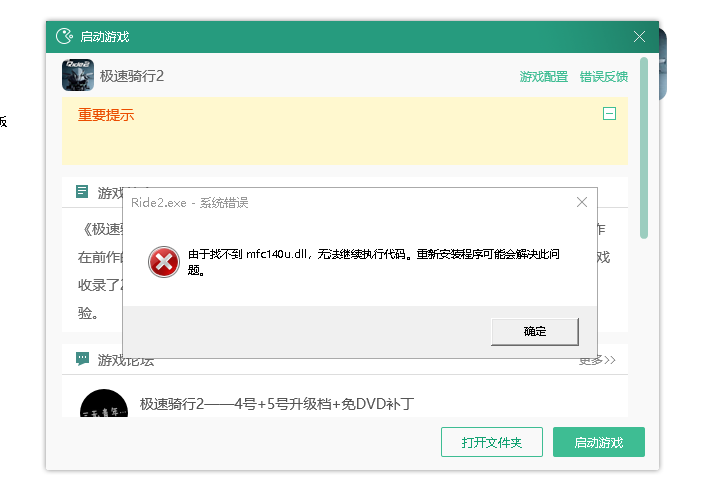Open the 错误反馈 link
This screenshot has height=496, width=723.
click(x=604, y=77)
